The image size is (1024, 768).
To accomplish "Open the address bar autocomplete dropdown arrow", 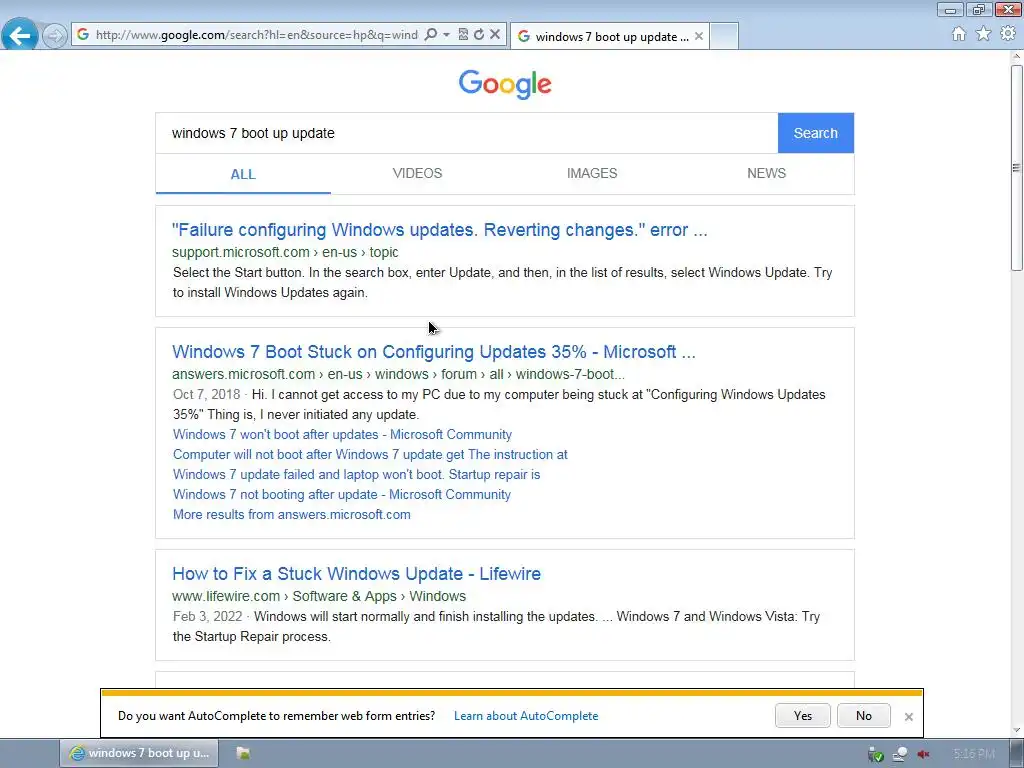I will coord(447,35).
